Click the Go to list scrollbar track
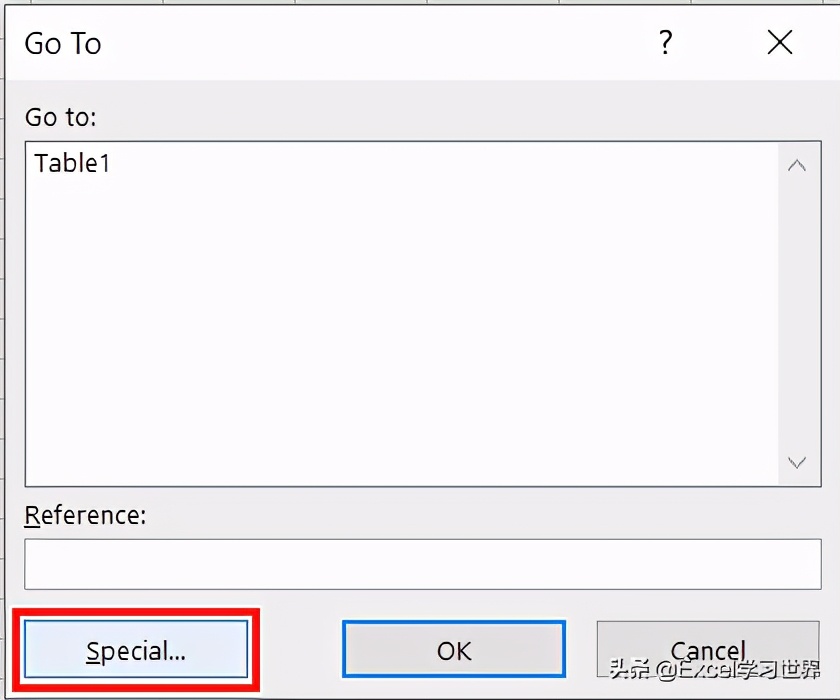The height and width of the screenshot is (700, 840). pyautogui.click(x=797, y=310)
